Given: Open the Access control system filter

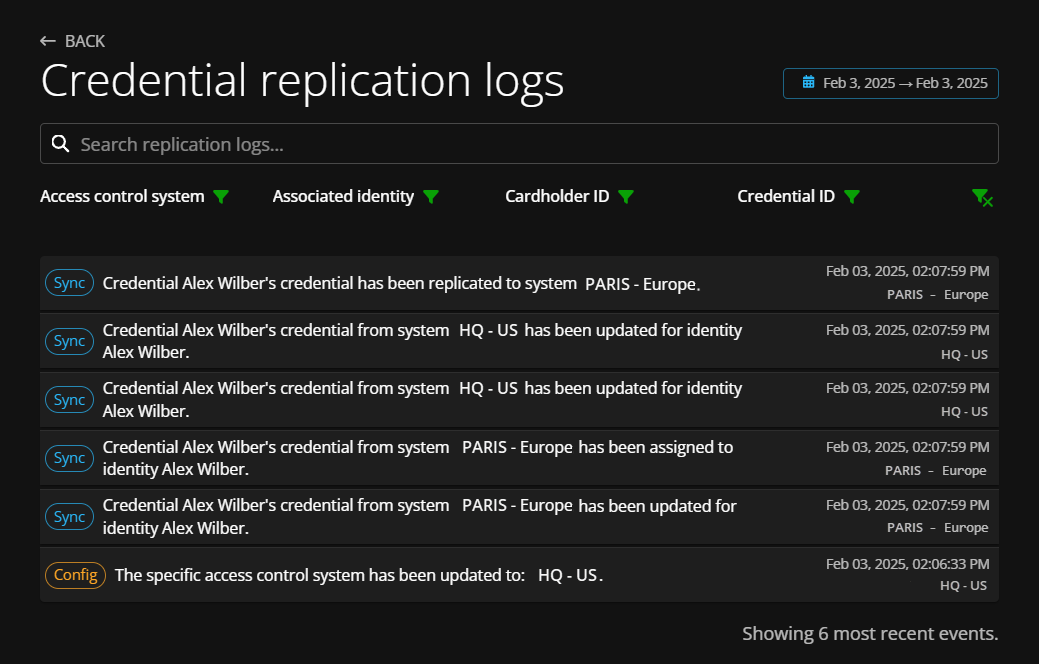Looking at the screenshot, I should pos(221,197).
